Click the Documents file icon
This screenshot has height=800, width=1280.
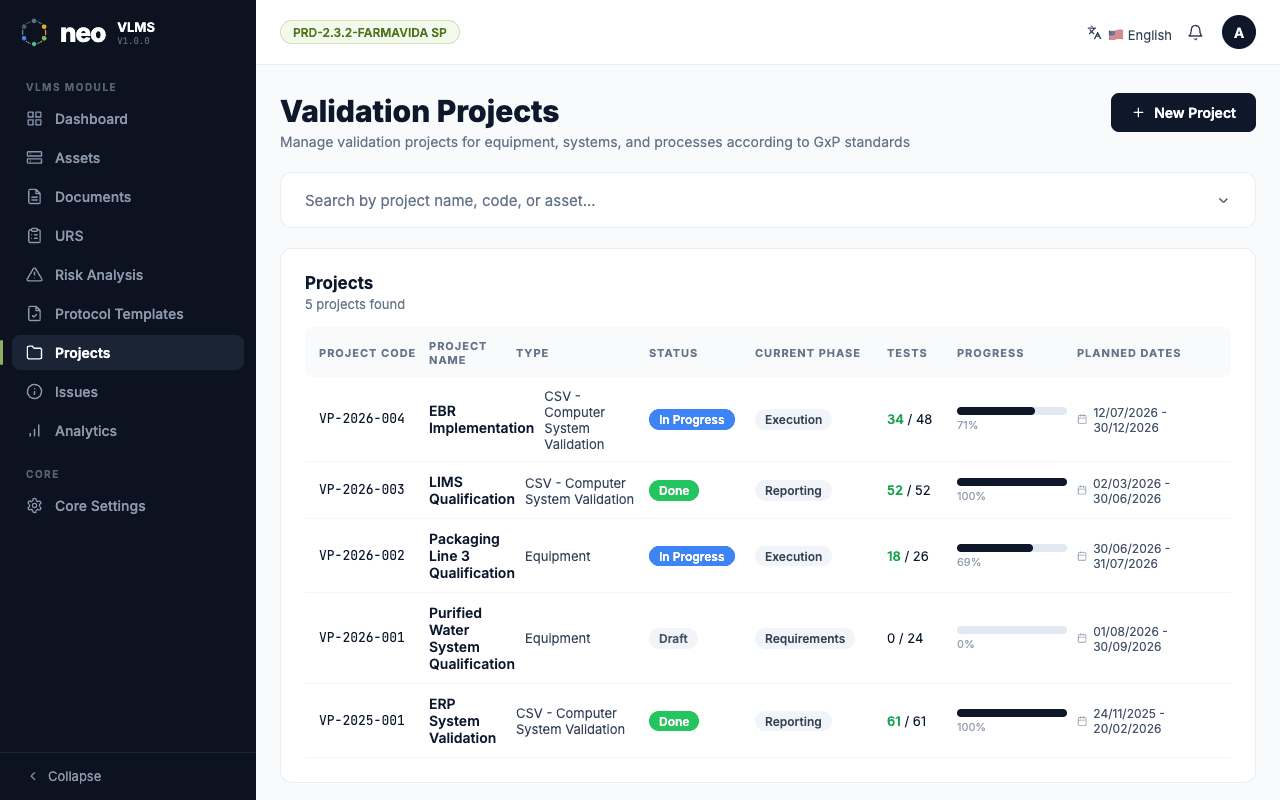pos(34,197)
